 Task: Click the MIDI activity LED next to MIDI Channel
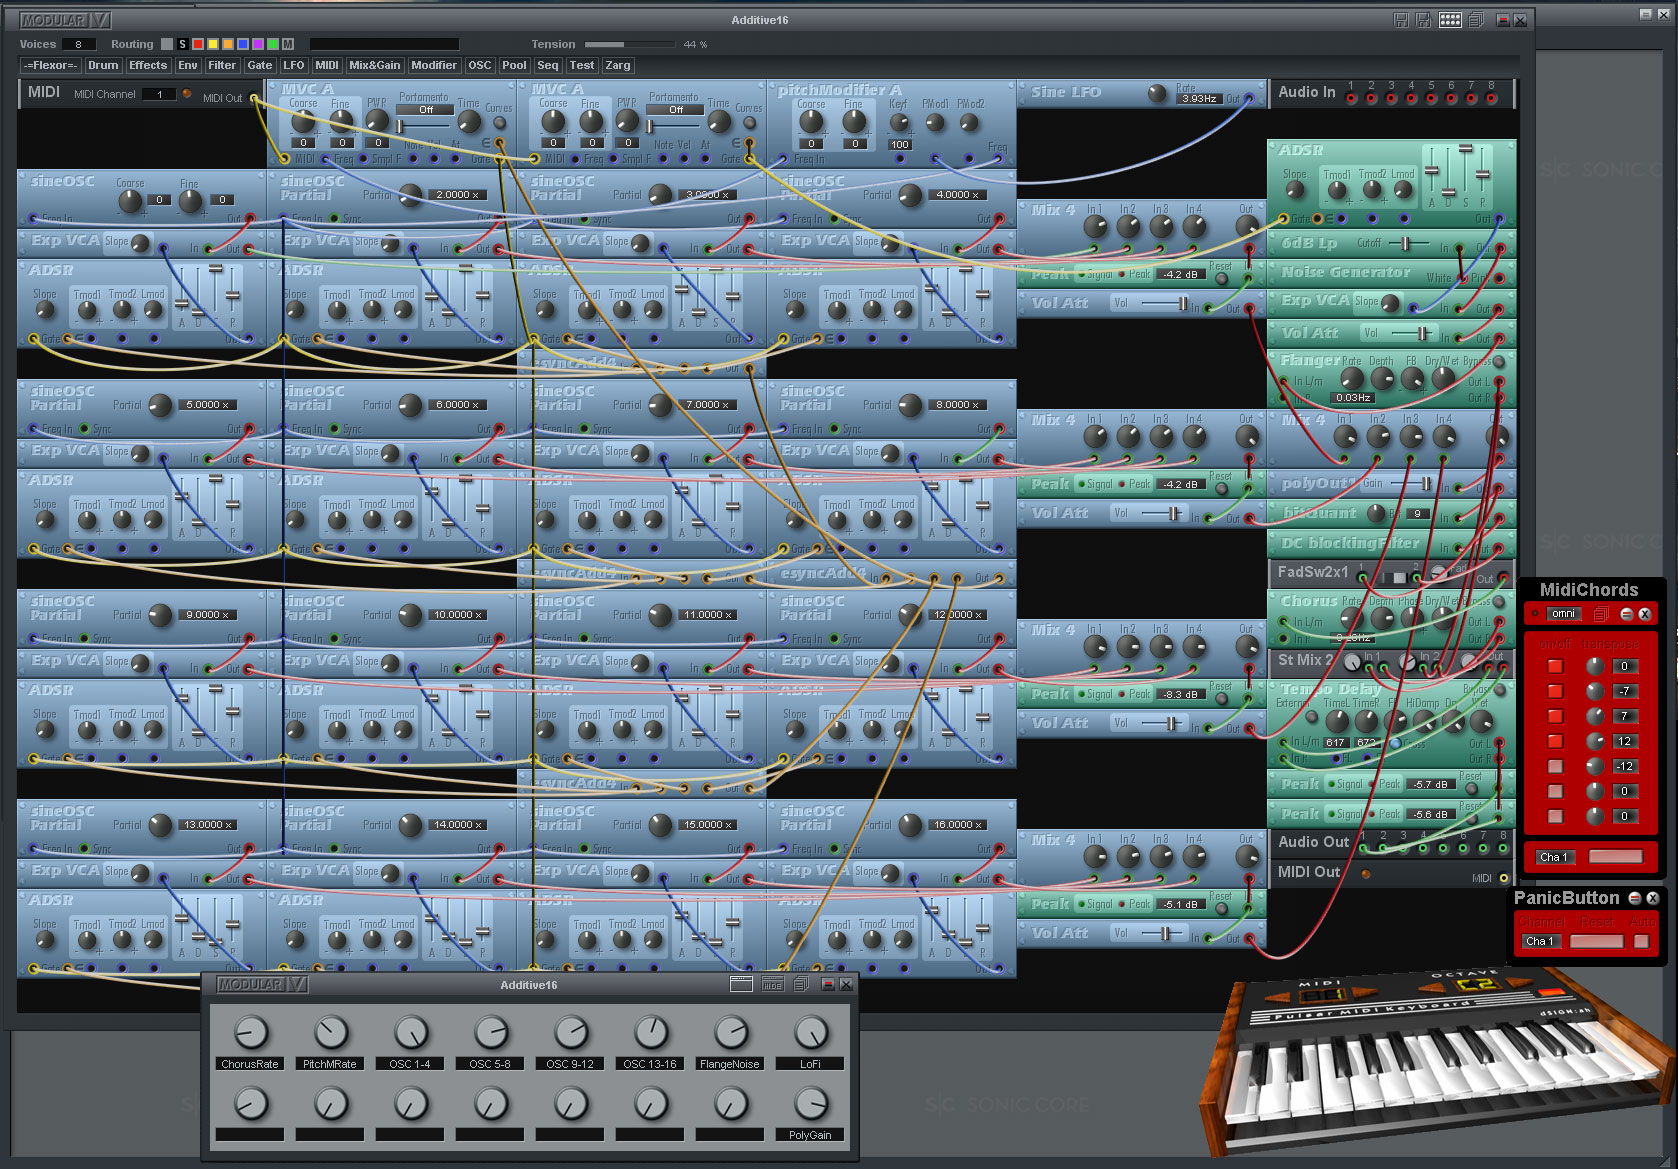click(x=186, y=93)
